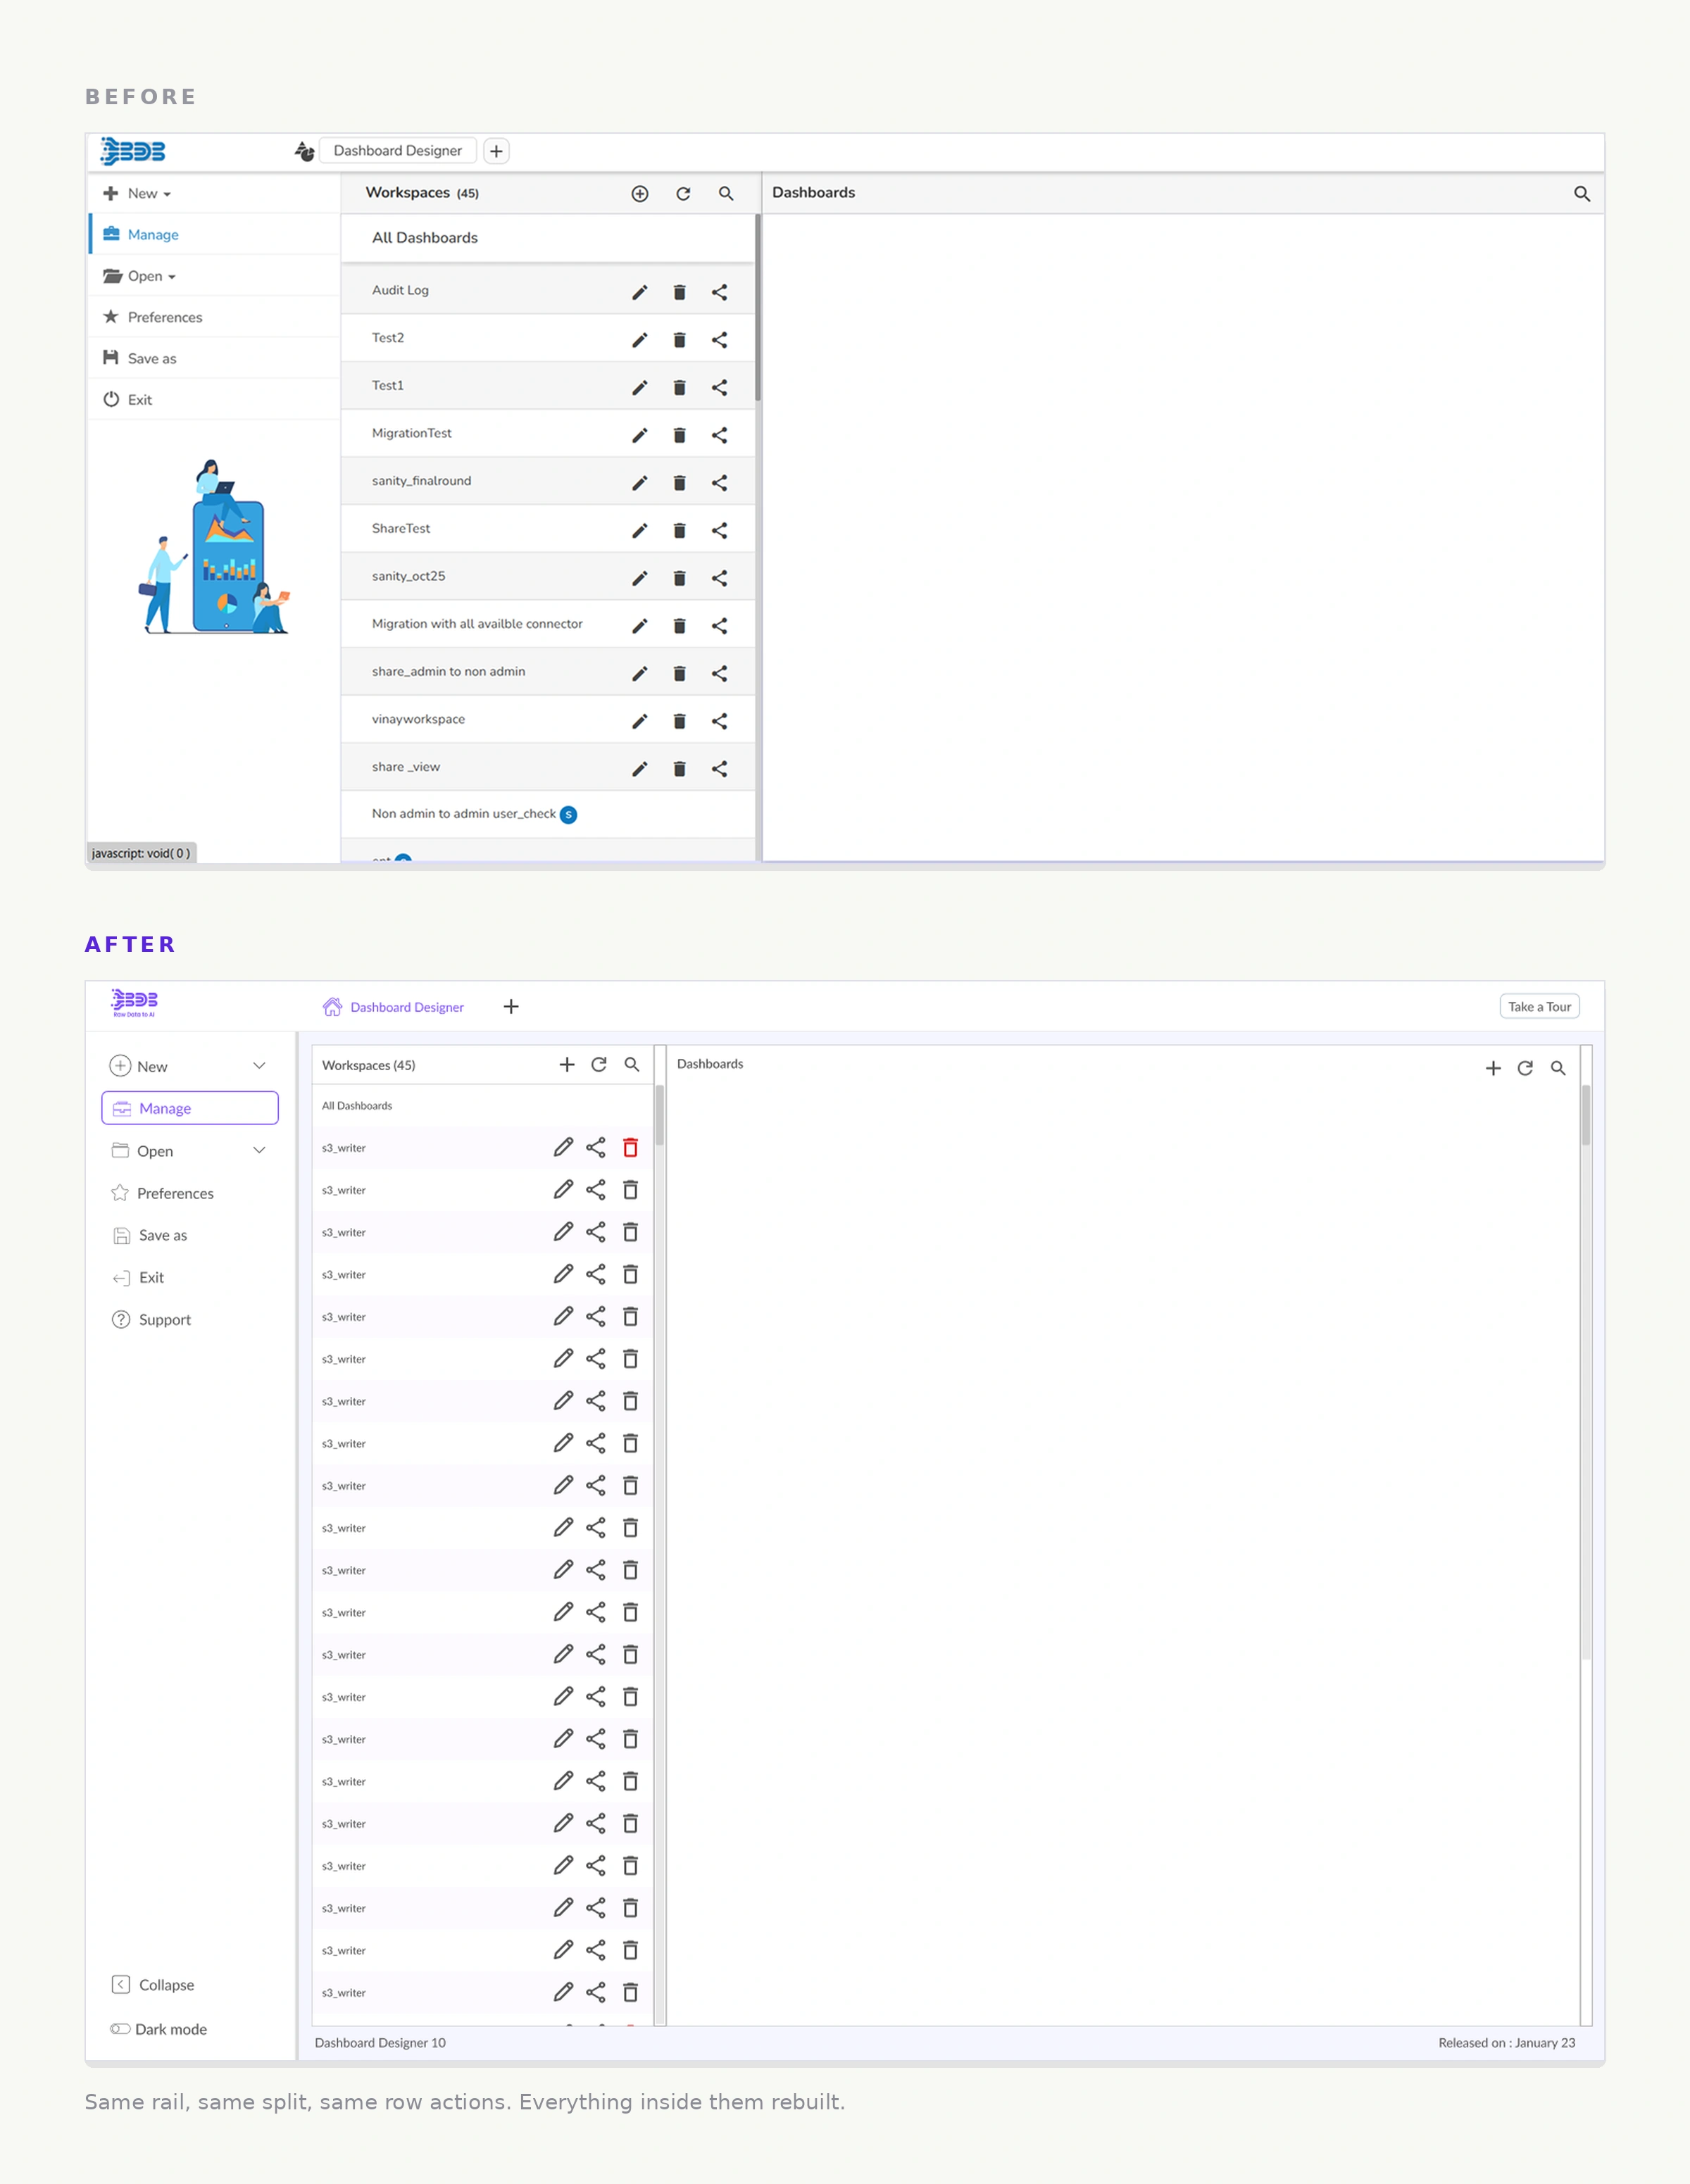Click the red trash icon on the first s3_writer row

click(x=630, y=1147)
